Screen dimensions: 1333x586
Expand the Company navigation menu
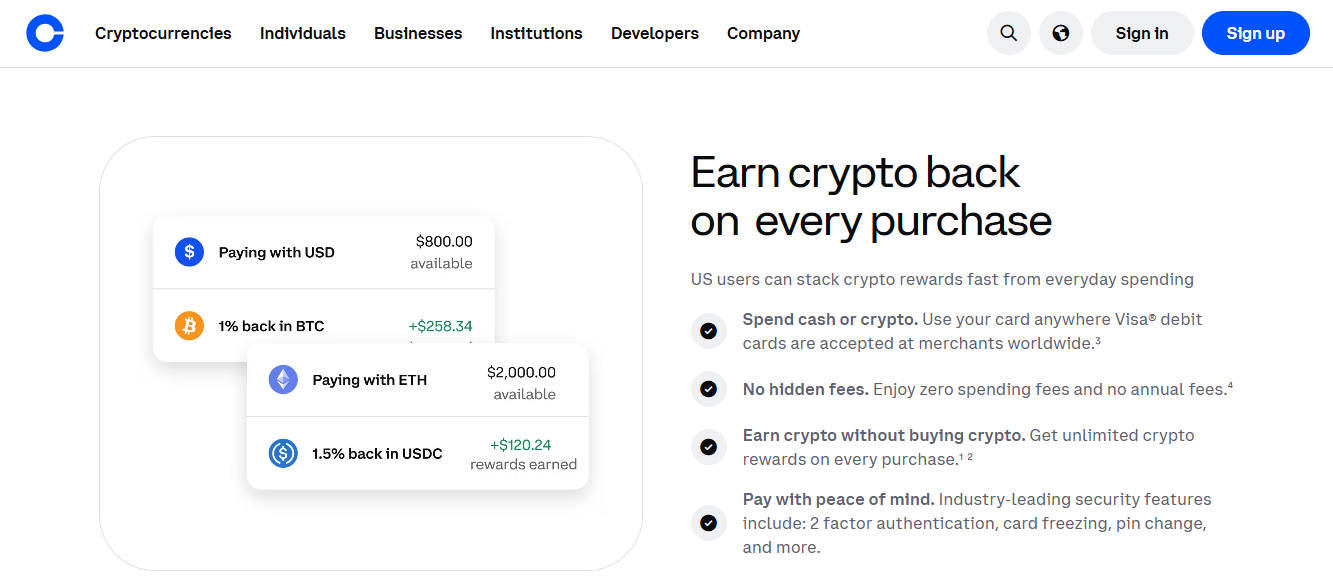tap(763, 33)
